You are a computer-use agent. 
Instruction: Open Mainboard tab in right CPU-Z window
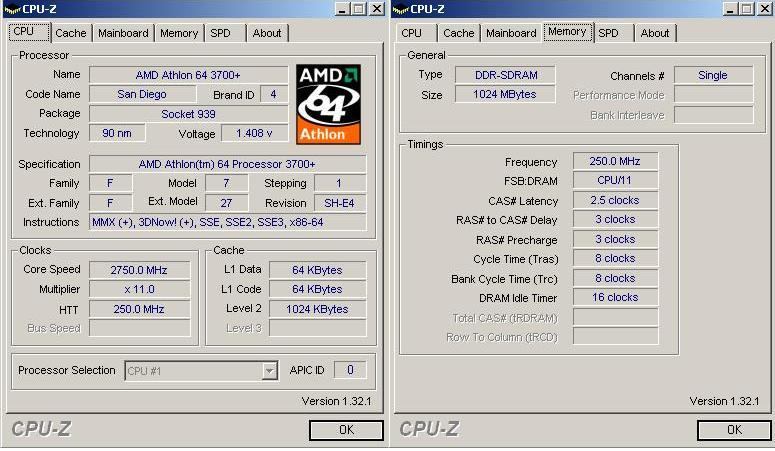point(511,33)
